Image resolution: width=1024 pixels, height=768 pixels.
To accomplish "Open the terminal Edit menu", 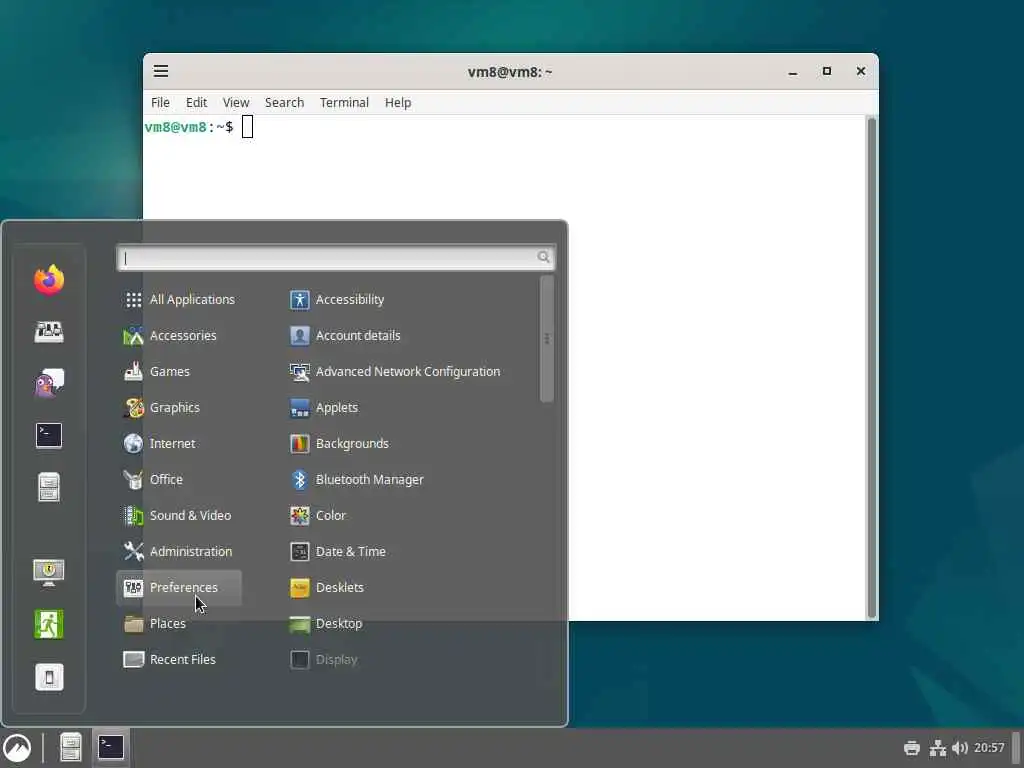I will 196,103.
